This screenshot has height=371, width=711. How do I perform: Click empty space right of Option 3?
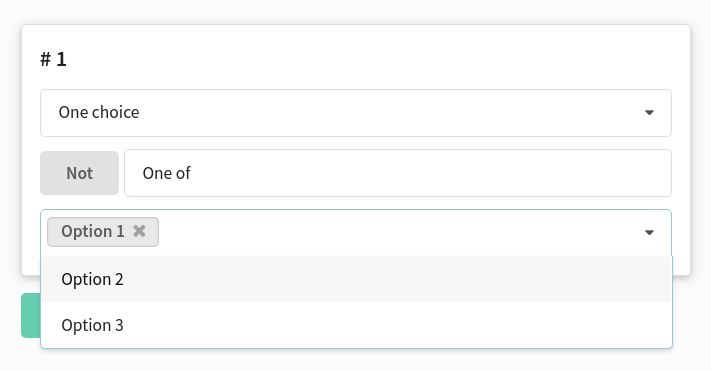click(394, 325)
